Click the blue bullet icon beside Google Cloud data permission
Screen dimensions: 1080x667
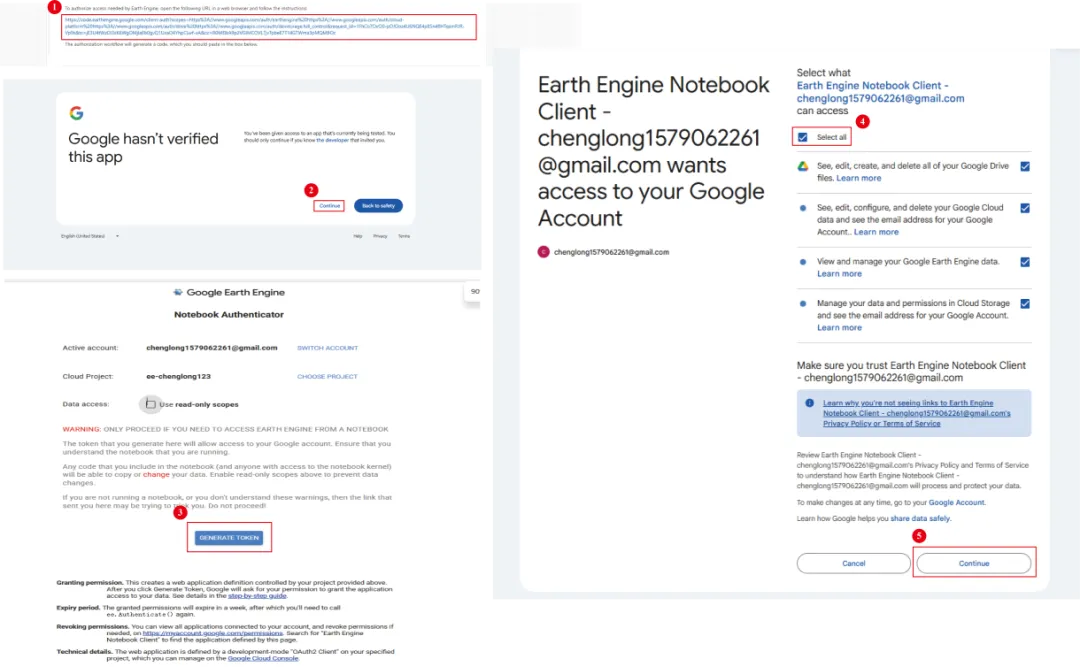(802, 208)
